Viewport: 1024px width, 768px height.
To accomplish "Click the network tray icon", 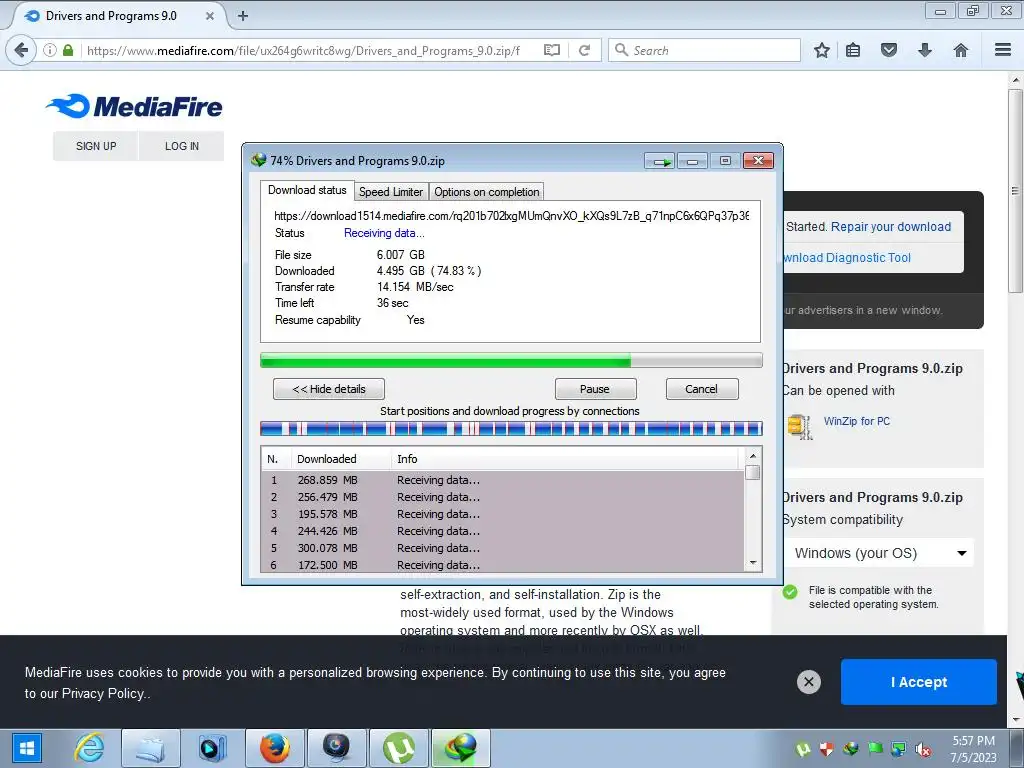I will click(899, 749).
